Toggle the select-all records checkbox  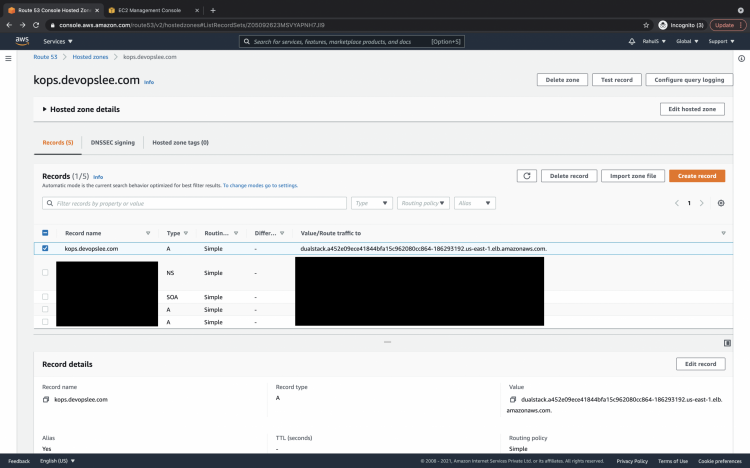pyautogui.click(x=45, y=233)
